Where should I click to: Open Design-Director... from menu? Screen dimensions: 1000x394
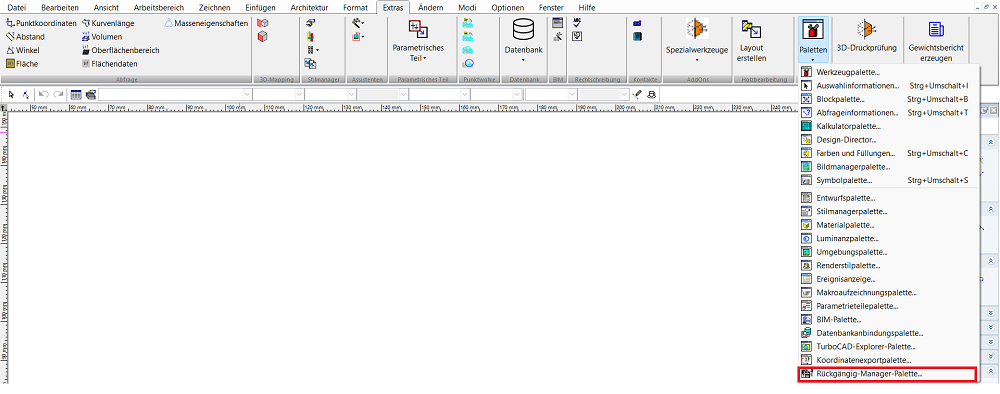click(x=887, y=140)
